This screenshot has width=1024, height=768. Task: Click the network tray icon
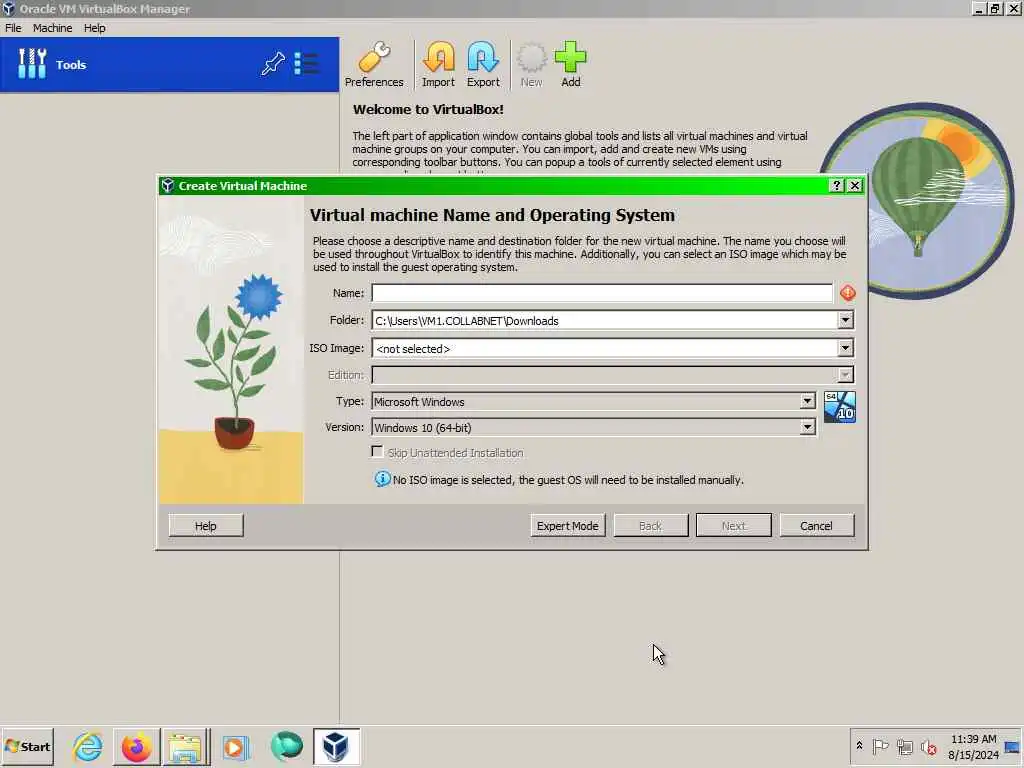904,746
